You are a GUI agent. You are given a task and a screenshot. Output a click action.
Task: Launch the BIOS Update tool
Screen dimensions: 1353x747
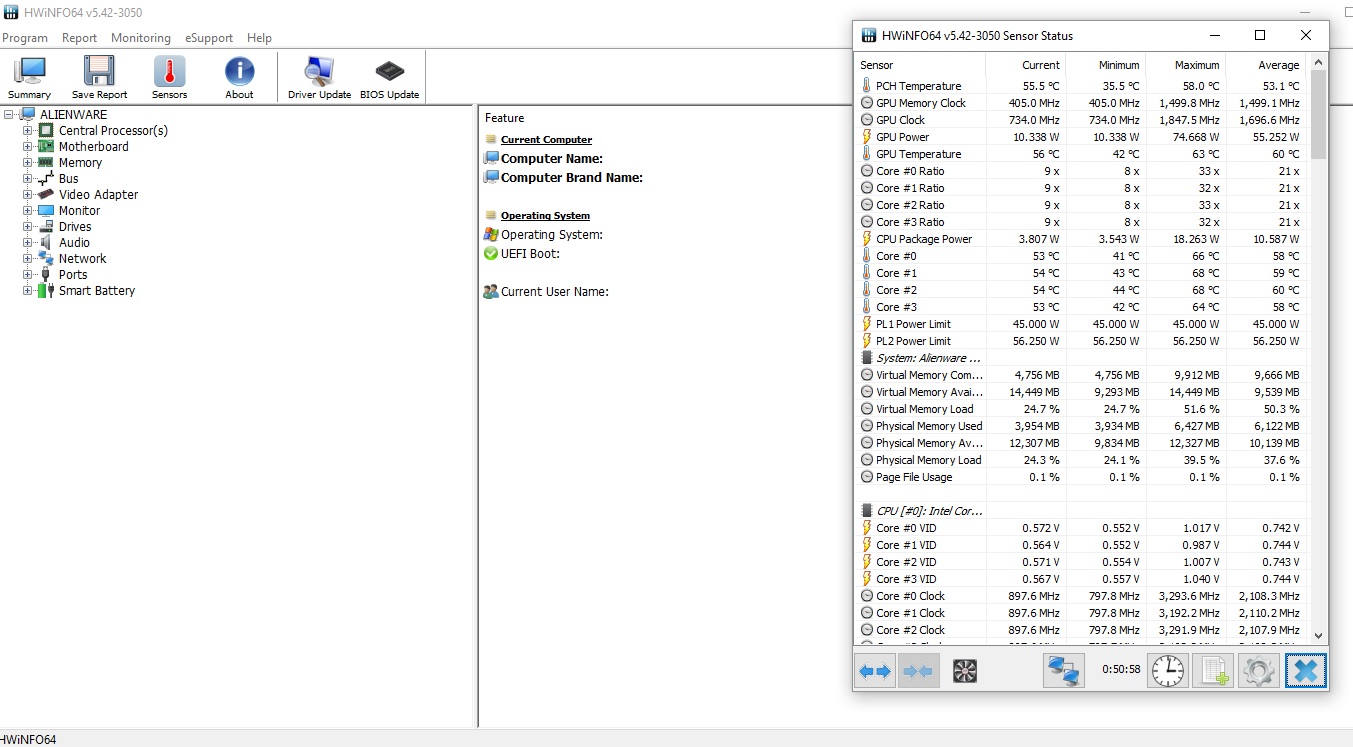point(389,77)
